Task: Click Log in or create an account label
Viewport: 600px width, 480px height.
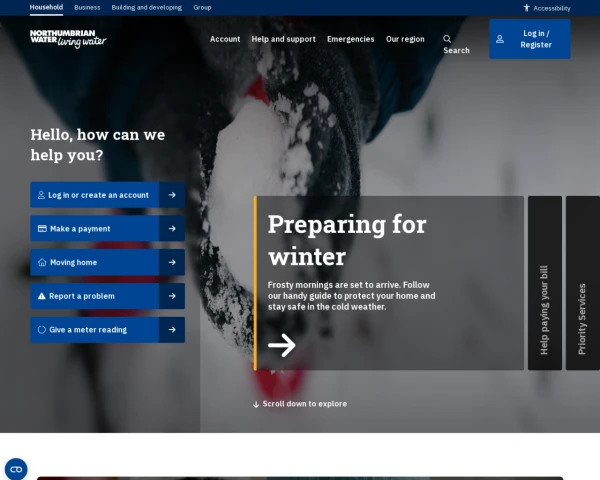Action: coord(98,195)
